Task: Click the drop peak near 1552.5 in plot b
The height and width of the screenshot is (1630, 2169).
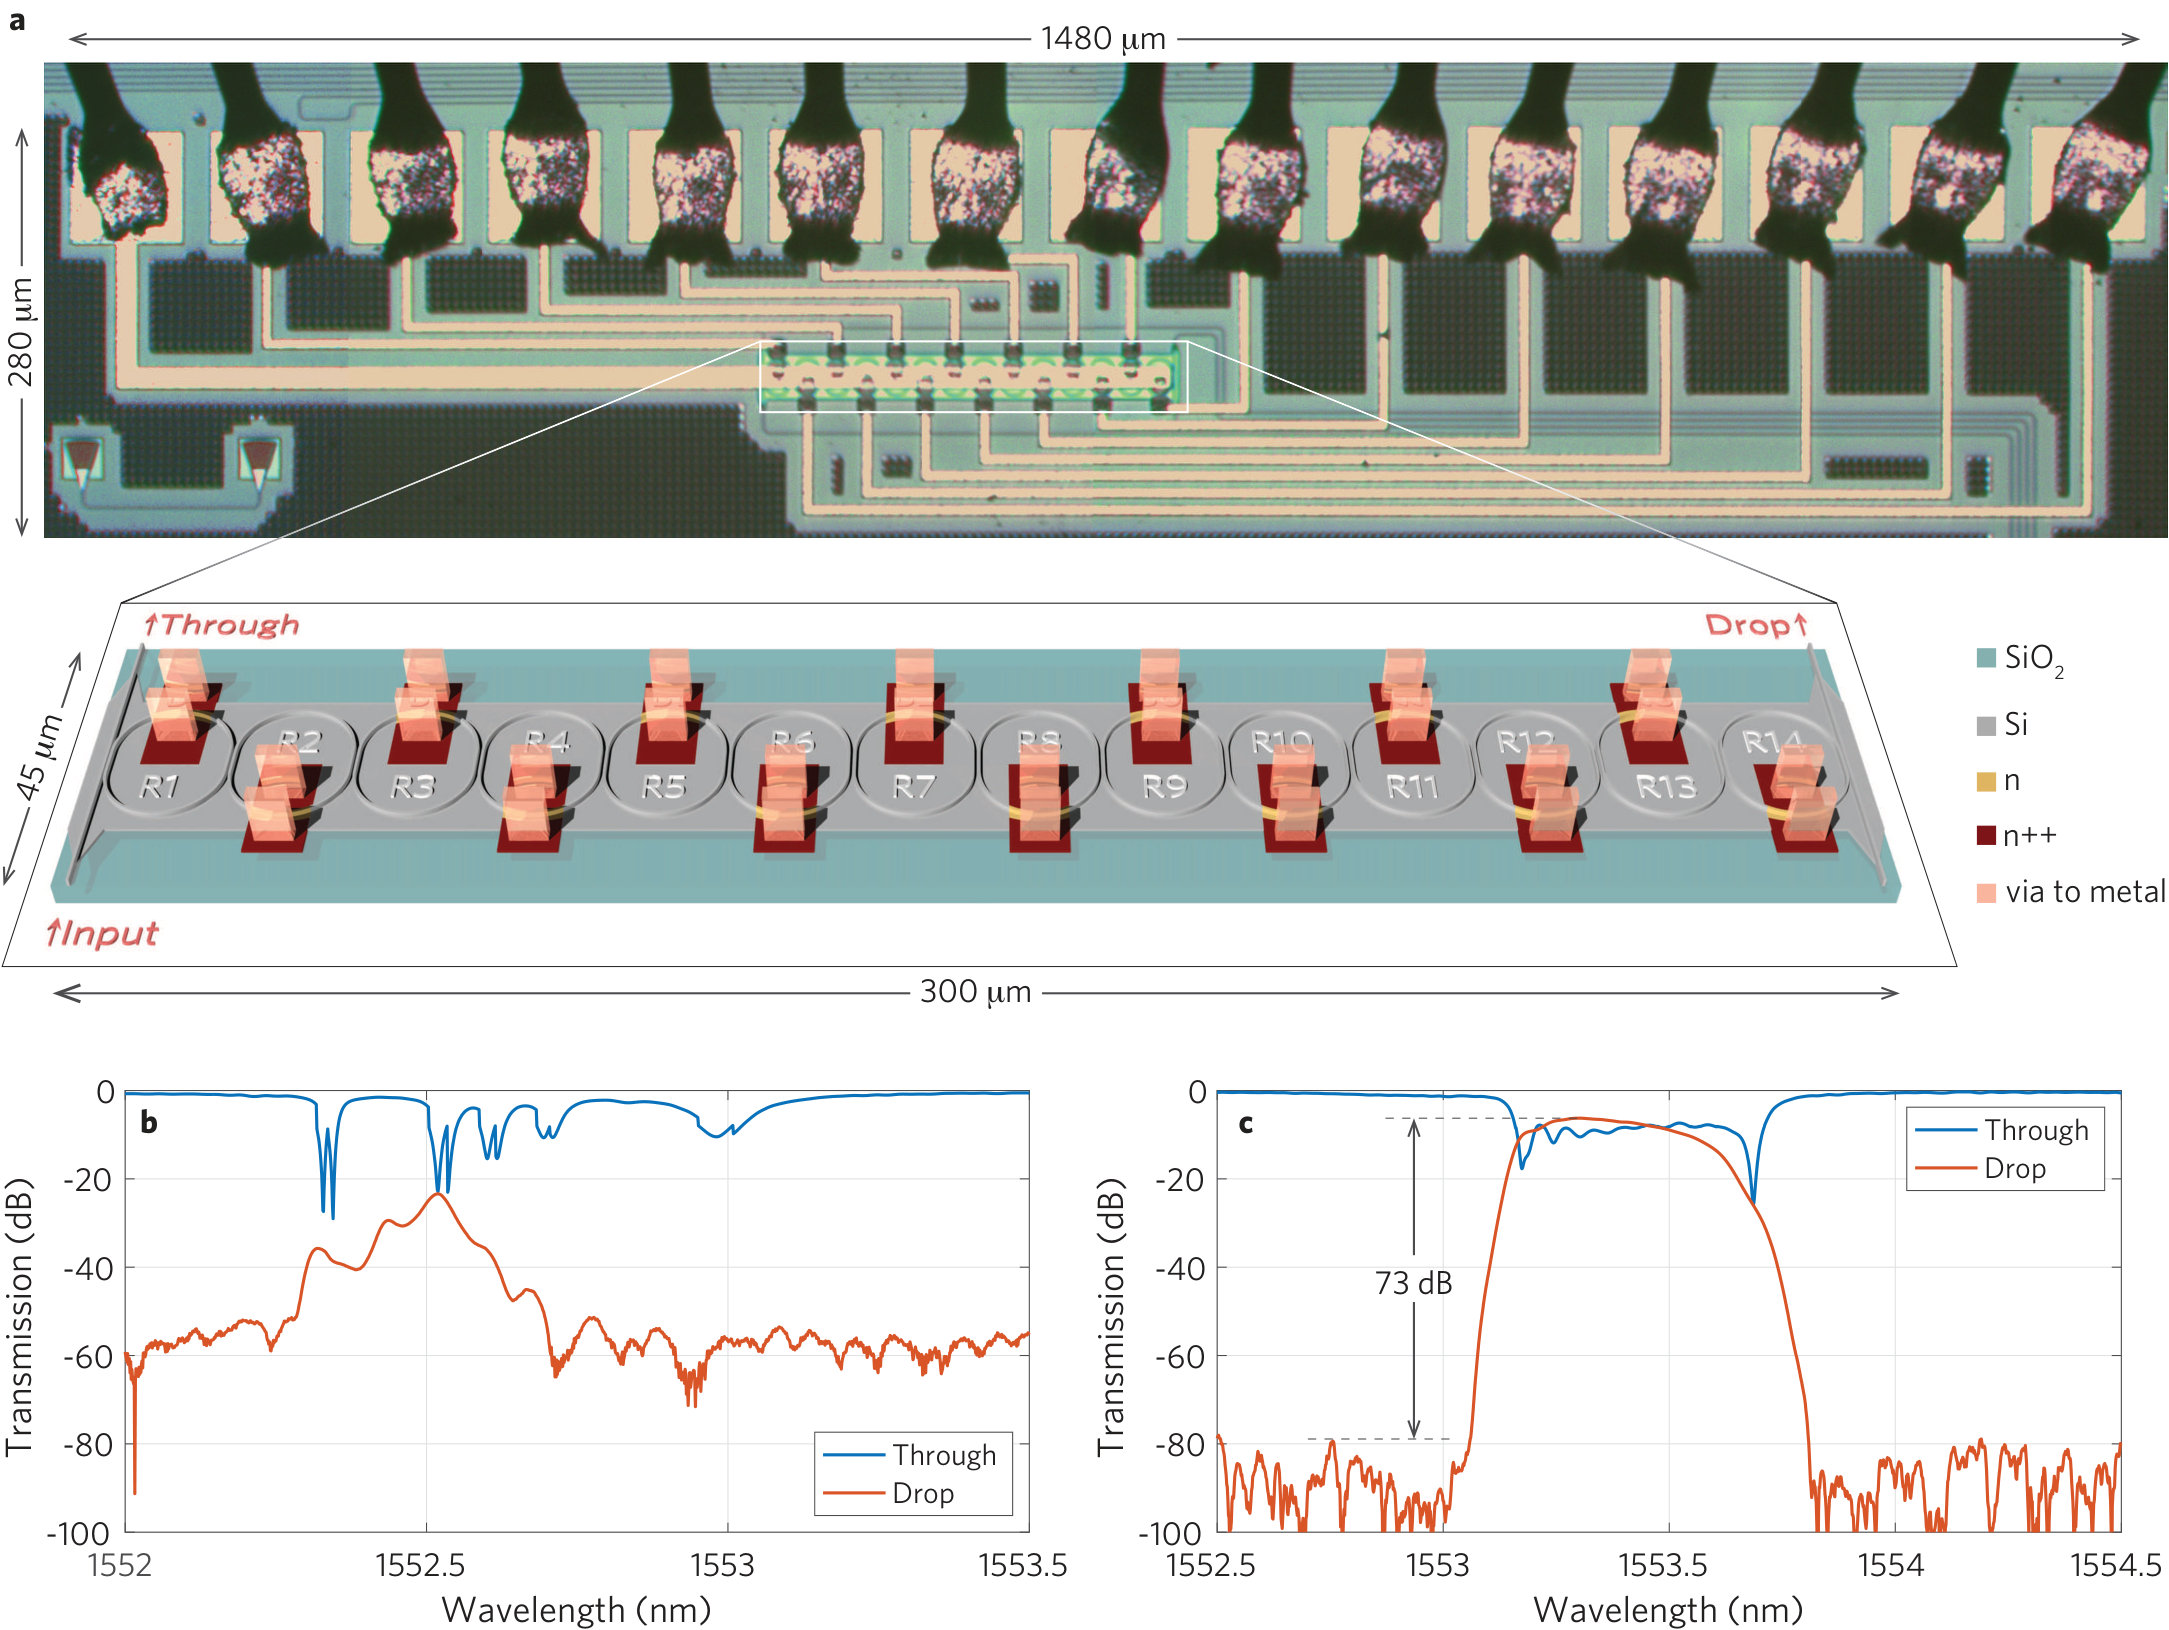Action: click(437, 1196)
